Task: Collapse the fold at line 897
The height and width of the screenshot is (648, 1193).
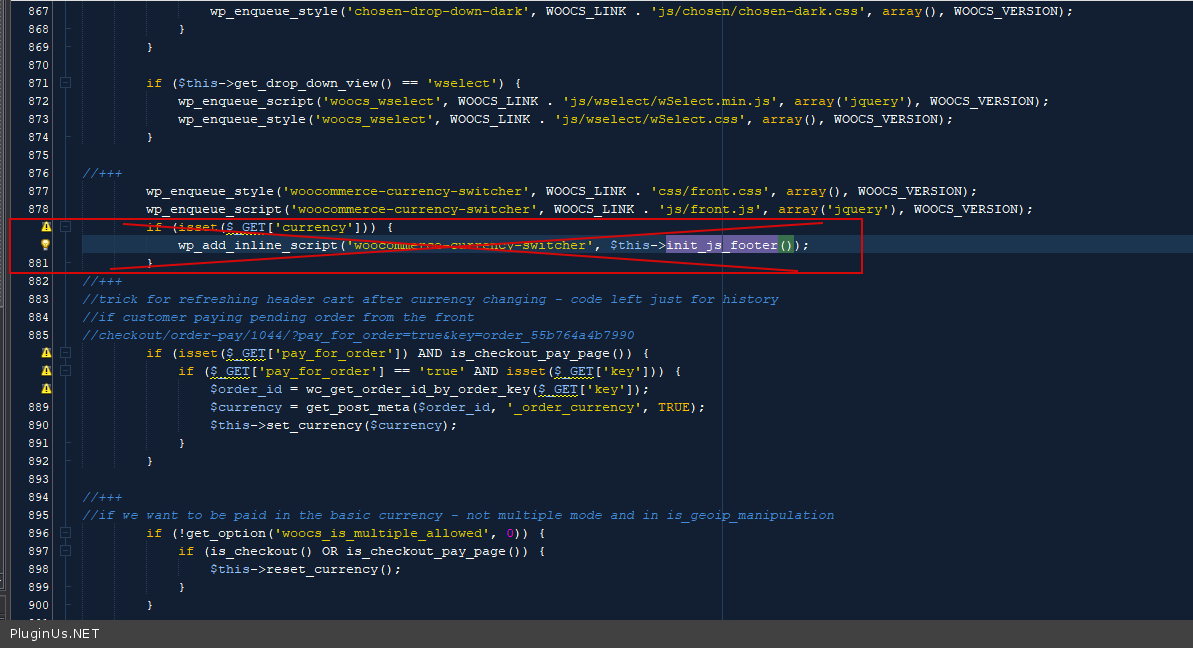Action: [66, 551]
